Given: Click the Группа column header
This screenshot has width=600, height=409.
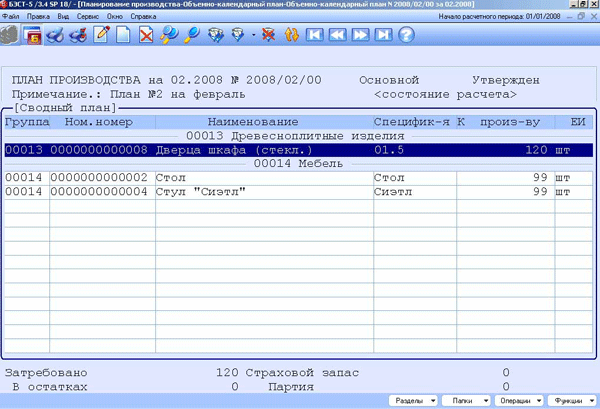Looking at the screenshot, I should [27, 122].
